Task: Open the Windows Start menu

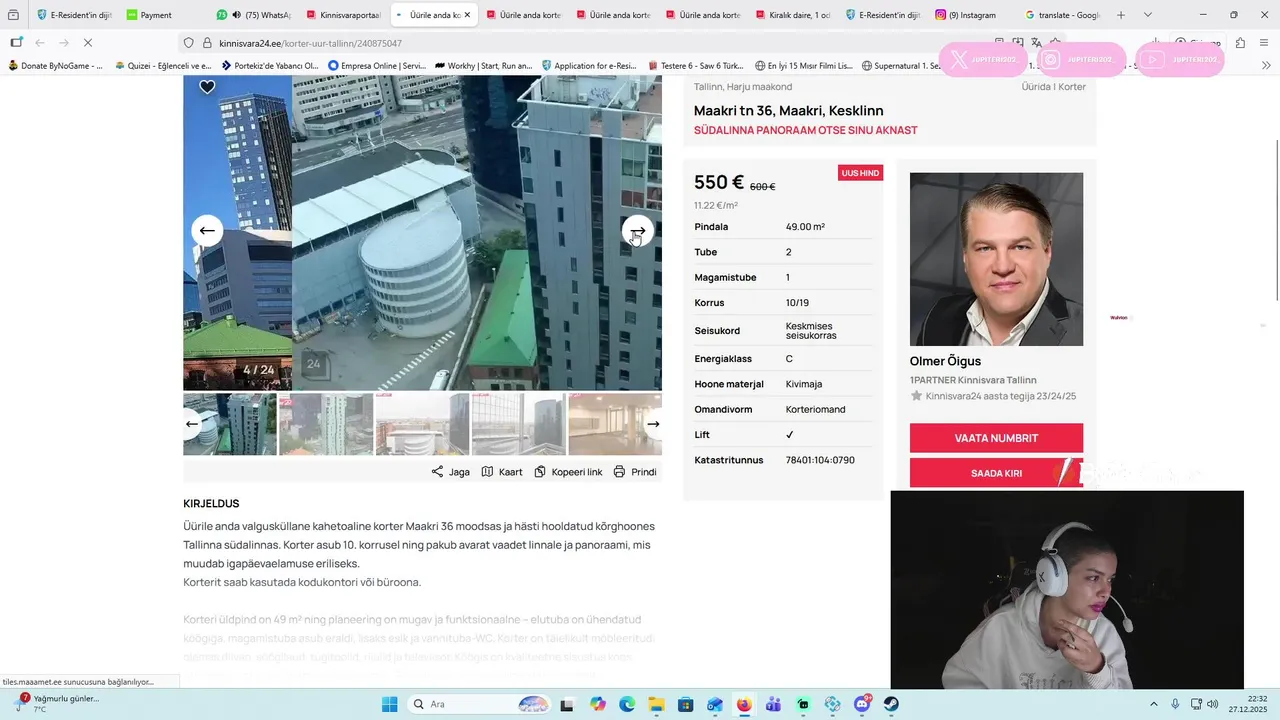Action: (x=389, y=704)
